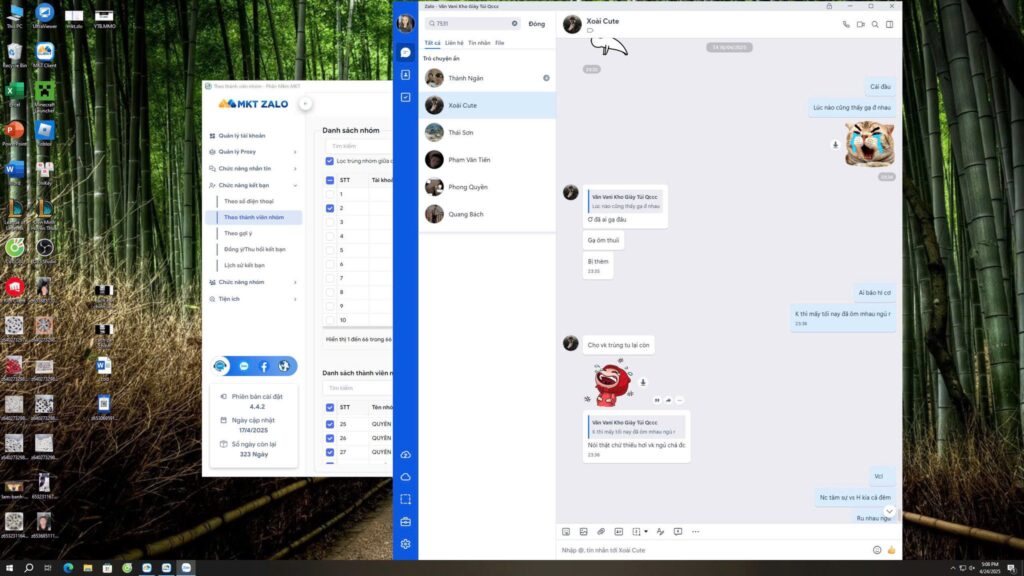Open Zalo settings gear in the sidebar
The height and width of the screenshot is (576, 1024).
(x=405, y=544)
